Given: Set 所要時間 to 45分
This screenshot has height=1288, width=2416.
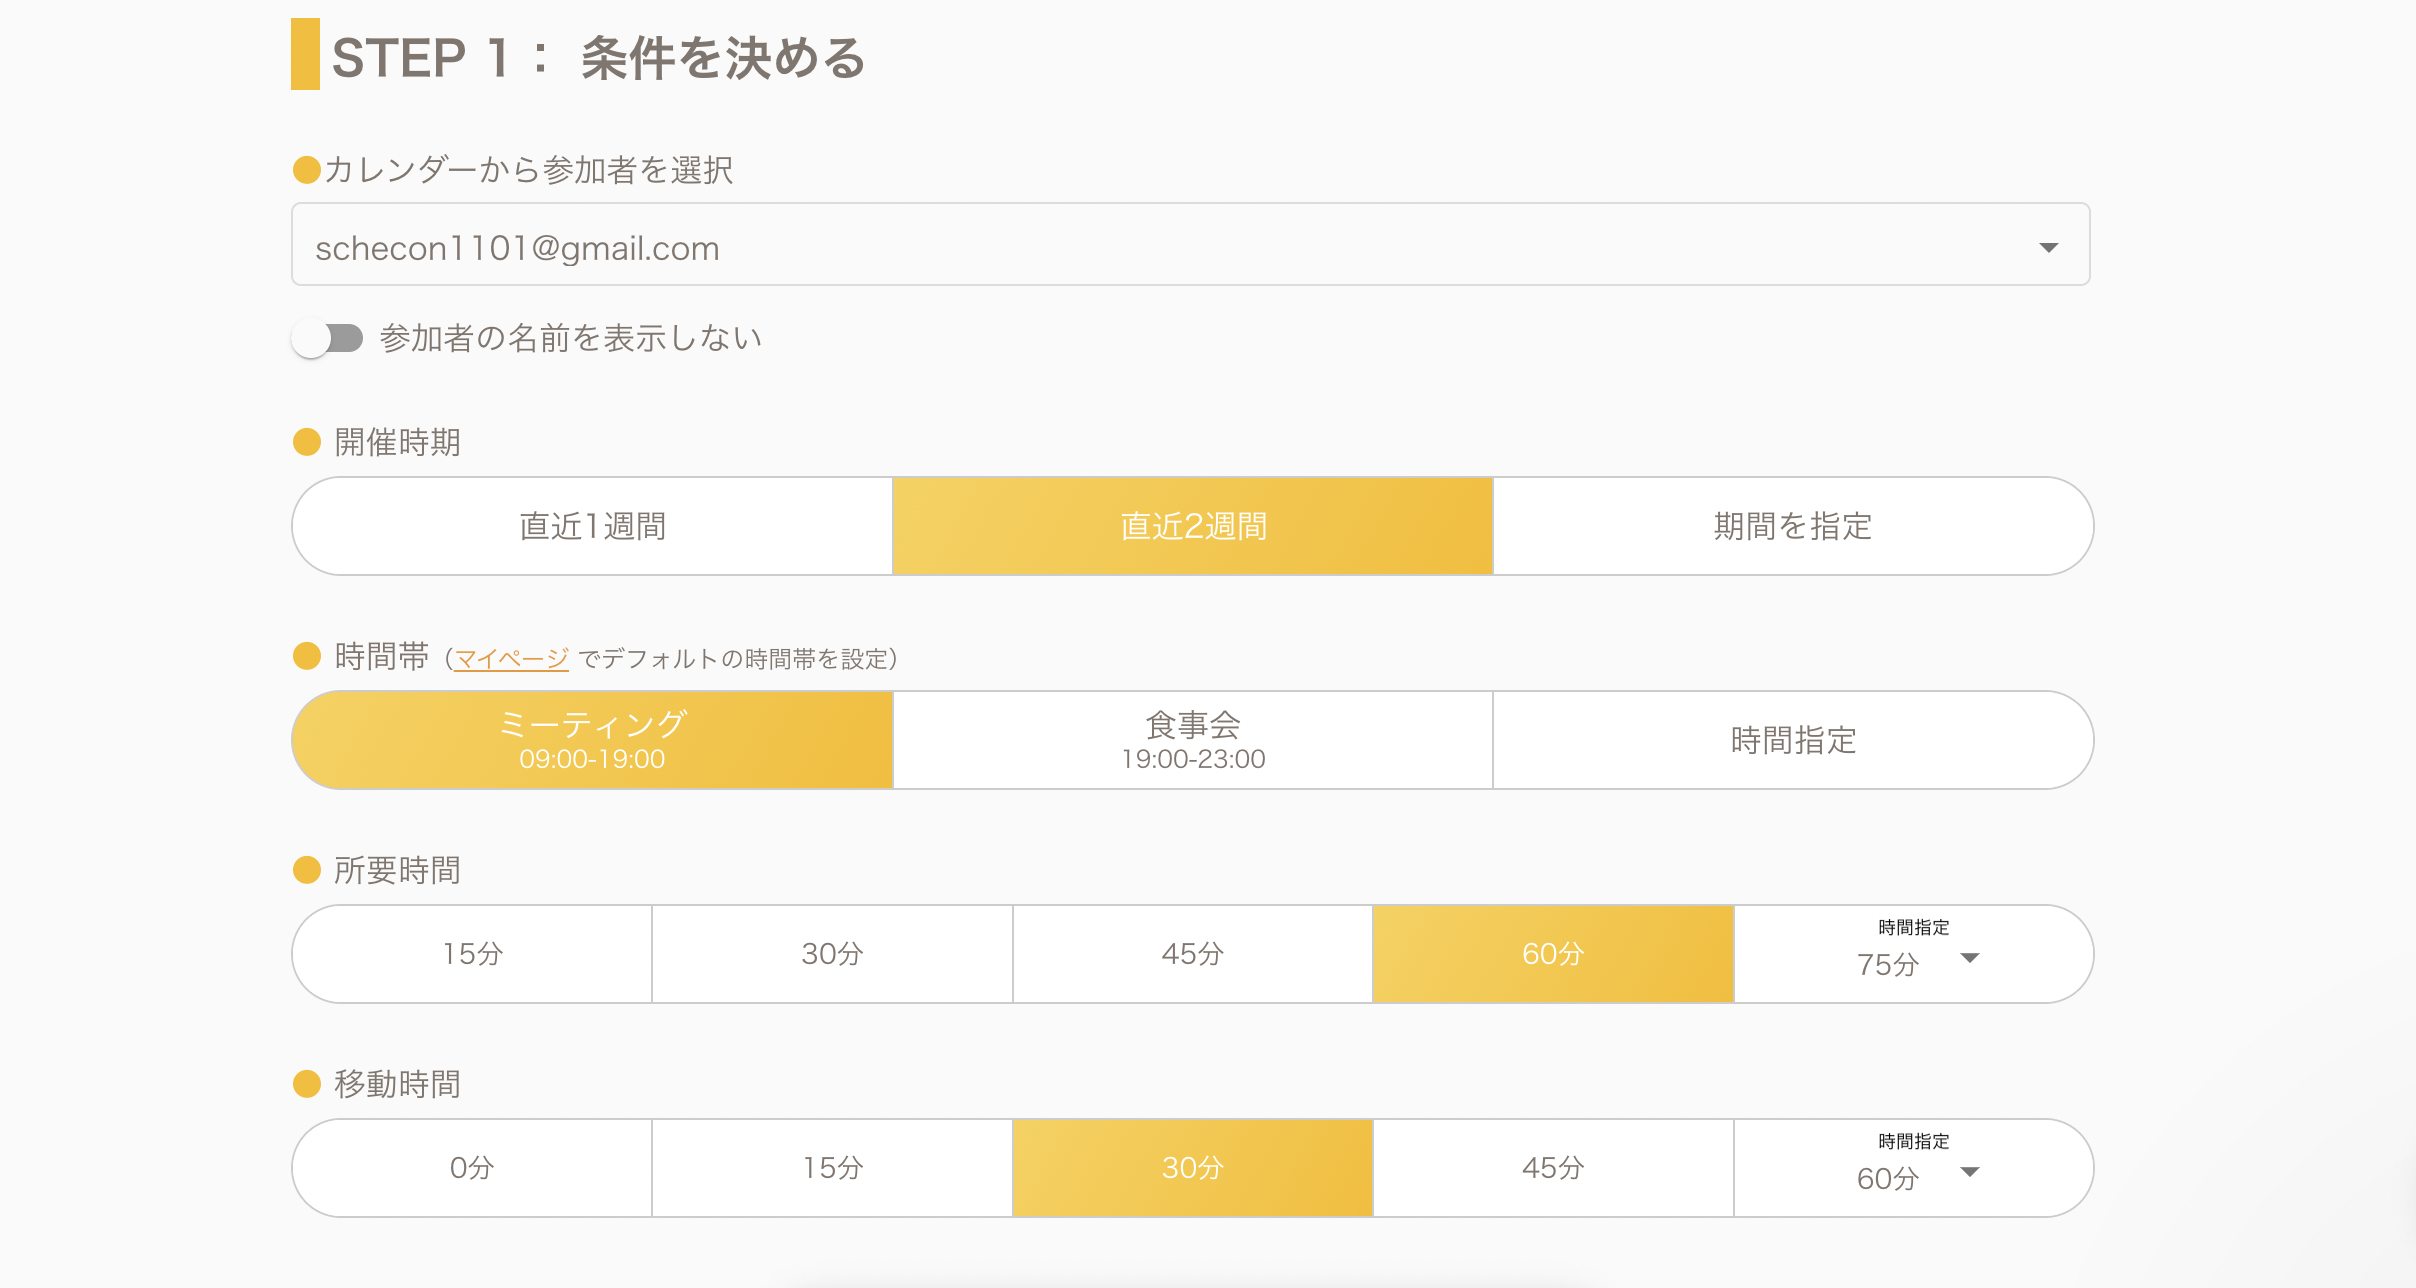Looking at the screenshot, I should (1192, 954).
